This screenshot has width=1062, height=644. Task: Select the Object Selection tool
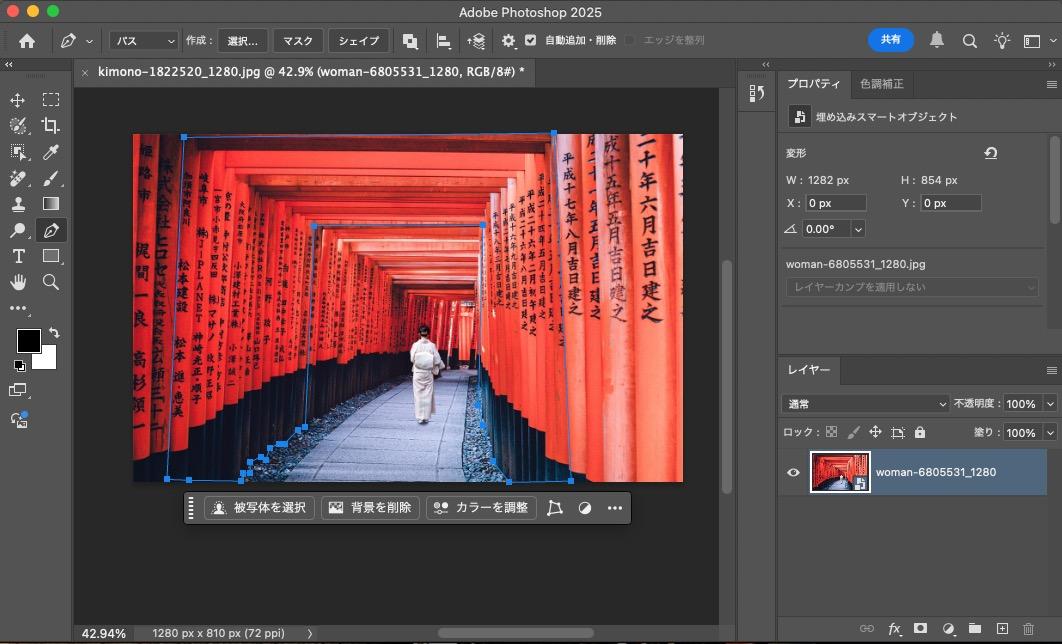18,152
